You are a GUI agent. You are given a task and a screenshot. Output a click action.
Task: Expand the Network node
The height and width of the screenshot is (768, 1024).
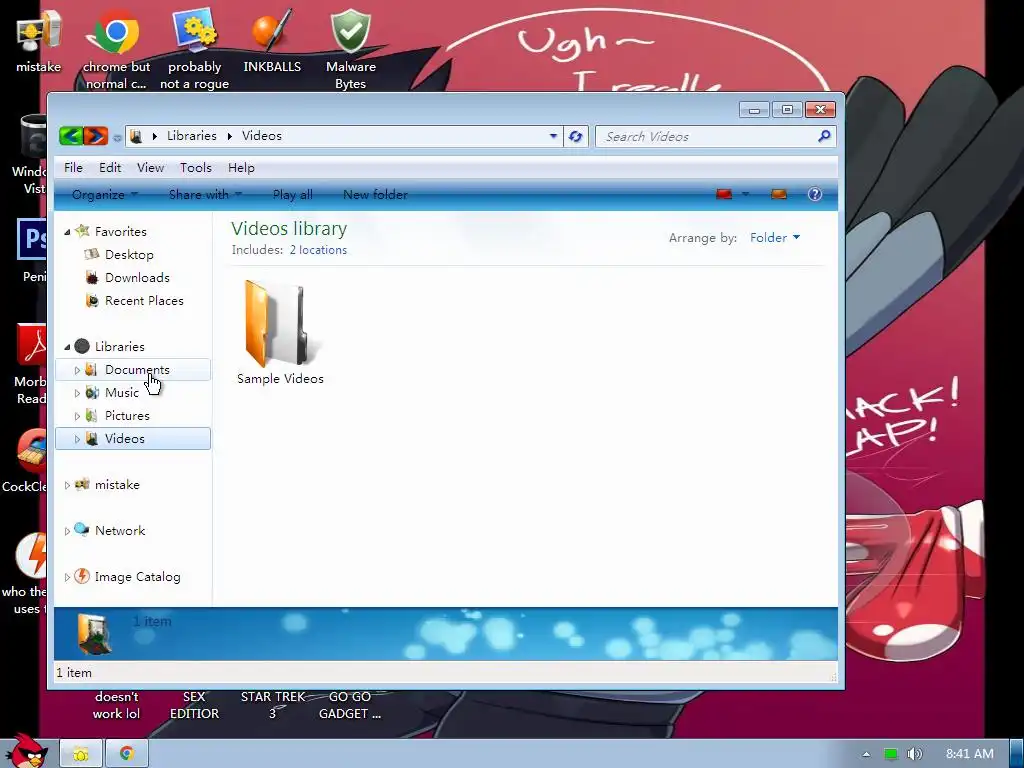pos(67,532)
